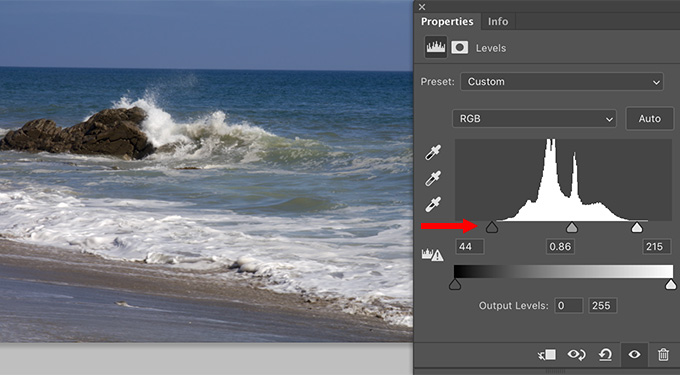The width and height of the screenshot is (680, 375).
Task: Select the white point eyedropper
Action: 433,204
